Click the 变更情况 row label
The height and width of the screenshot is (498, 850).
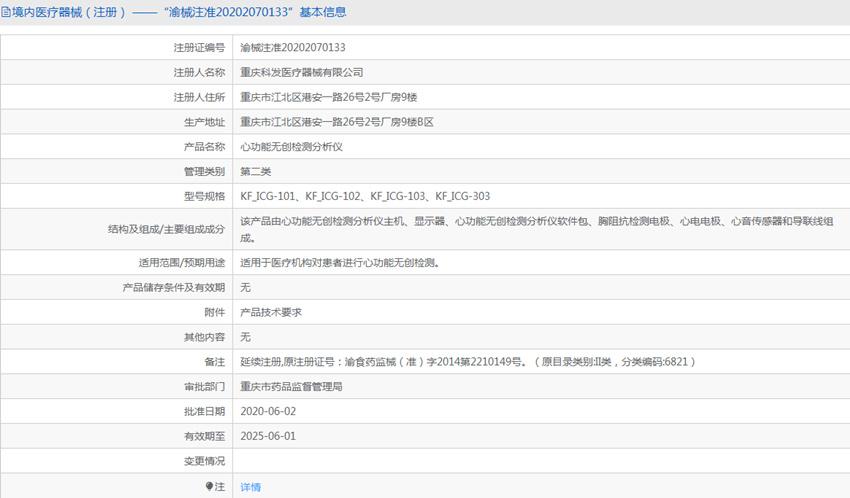click(x=203, y=461)
